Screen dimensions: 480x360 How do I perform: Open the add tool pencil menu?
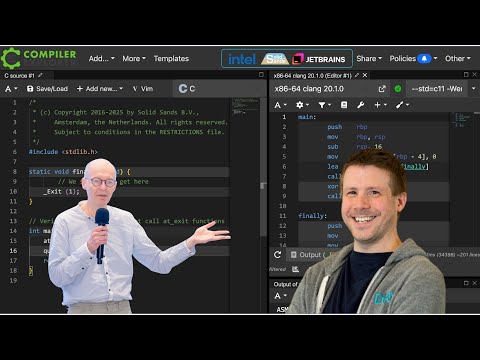402,105
